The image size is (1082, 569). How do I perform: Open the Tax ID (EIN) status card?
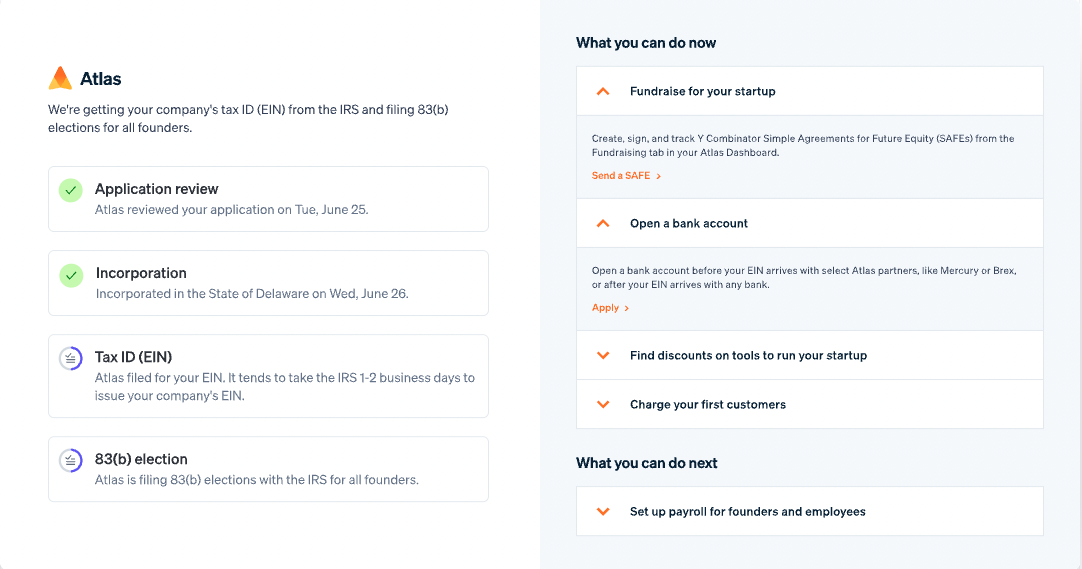(x=268, y=376)
